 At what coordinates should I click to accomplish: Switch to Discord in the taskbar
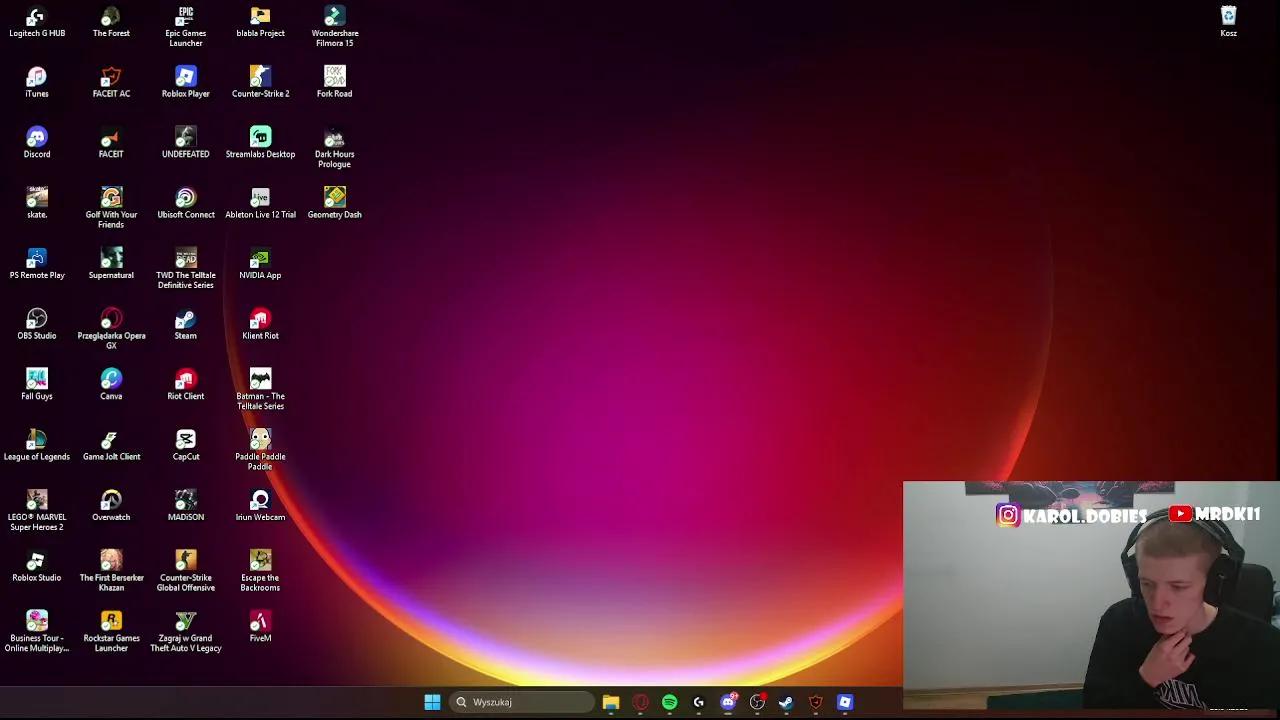tap(728, 702)
